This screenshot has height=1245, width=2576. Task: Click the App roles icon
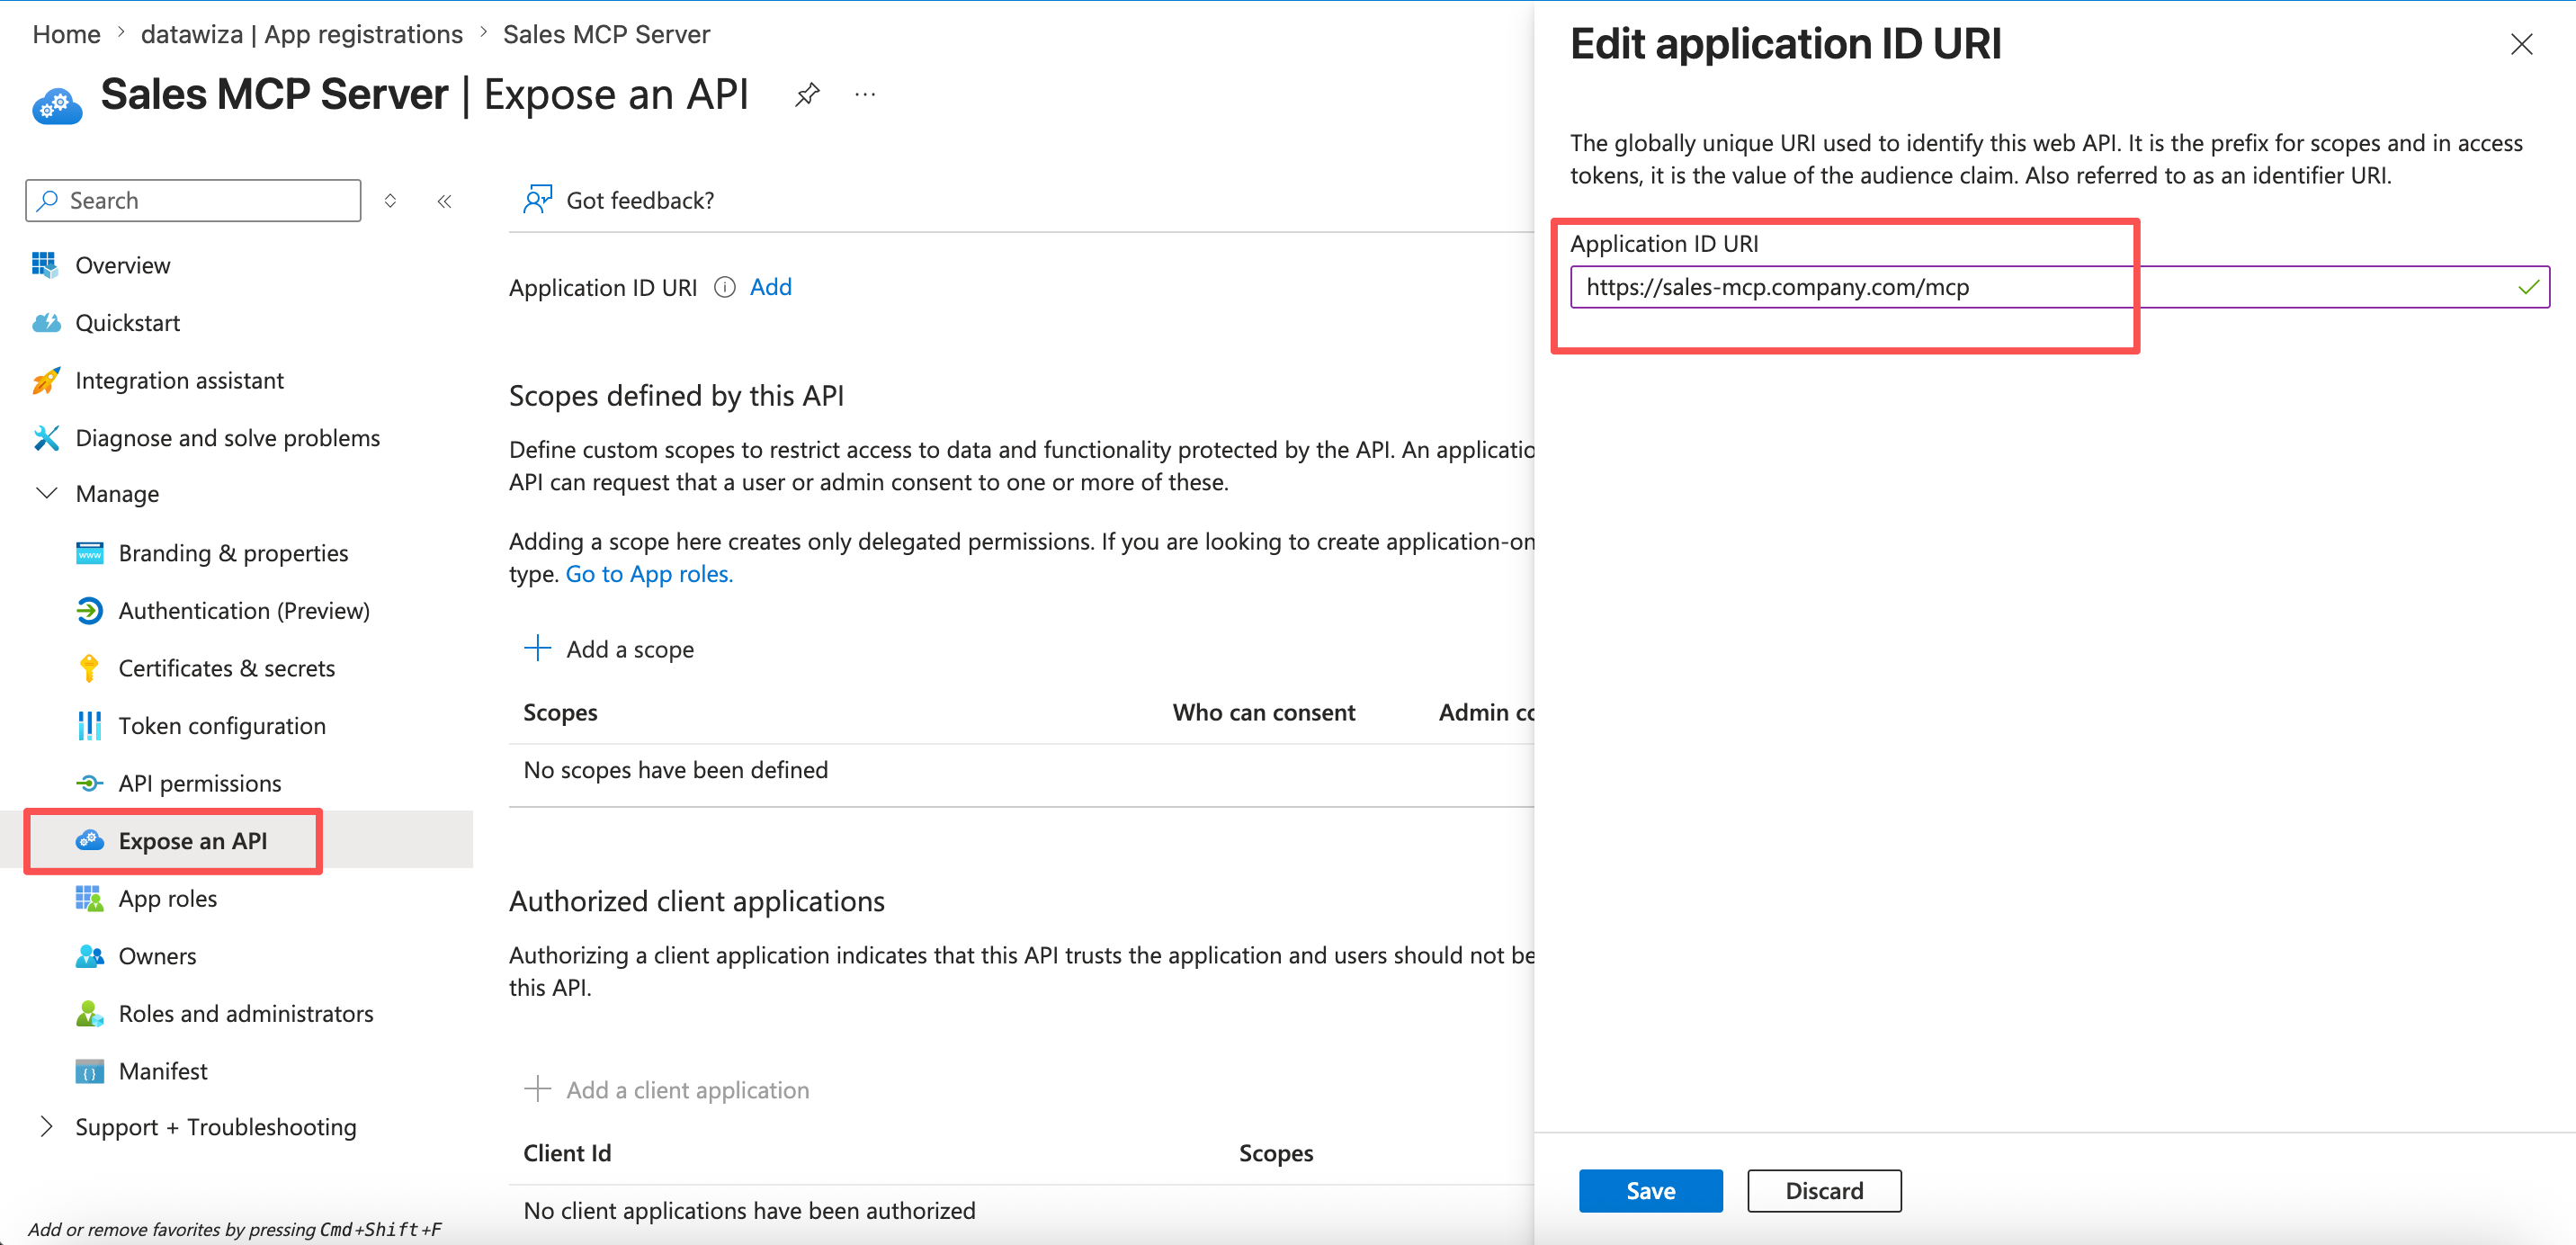89,899
